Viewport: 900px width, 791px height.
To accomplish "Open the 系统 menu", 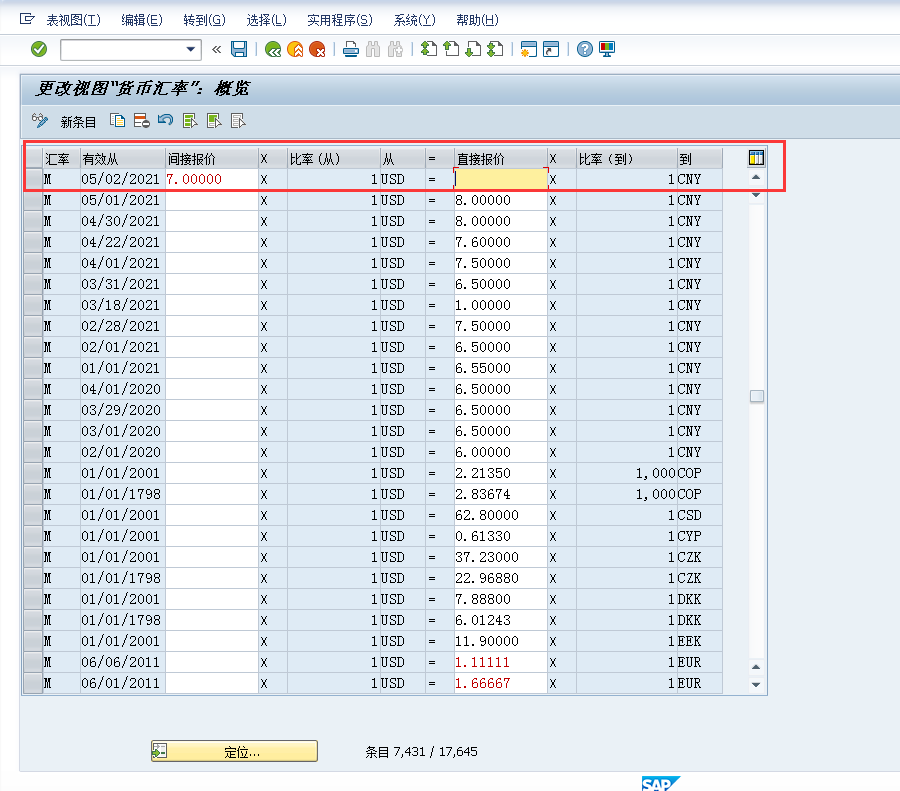I will coord(416,19).
